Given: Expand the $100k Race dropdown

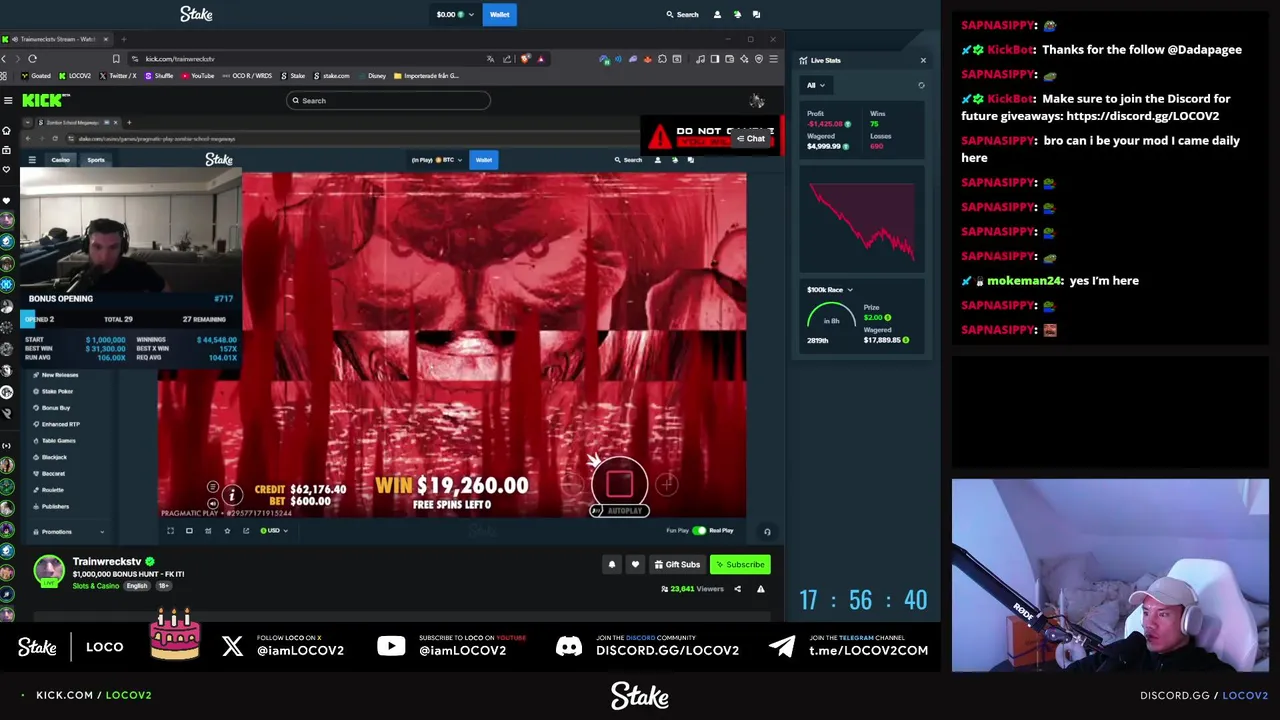Looking at the screenshot, I should [830, 290].
